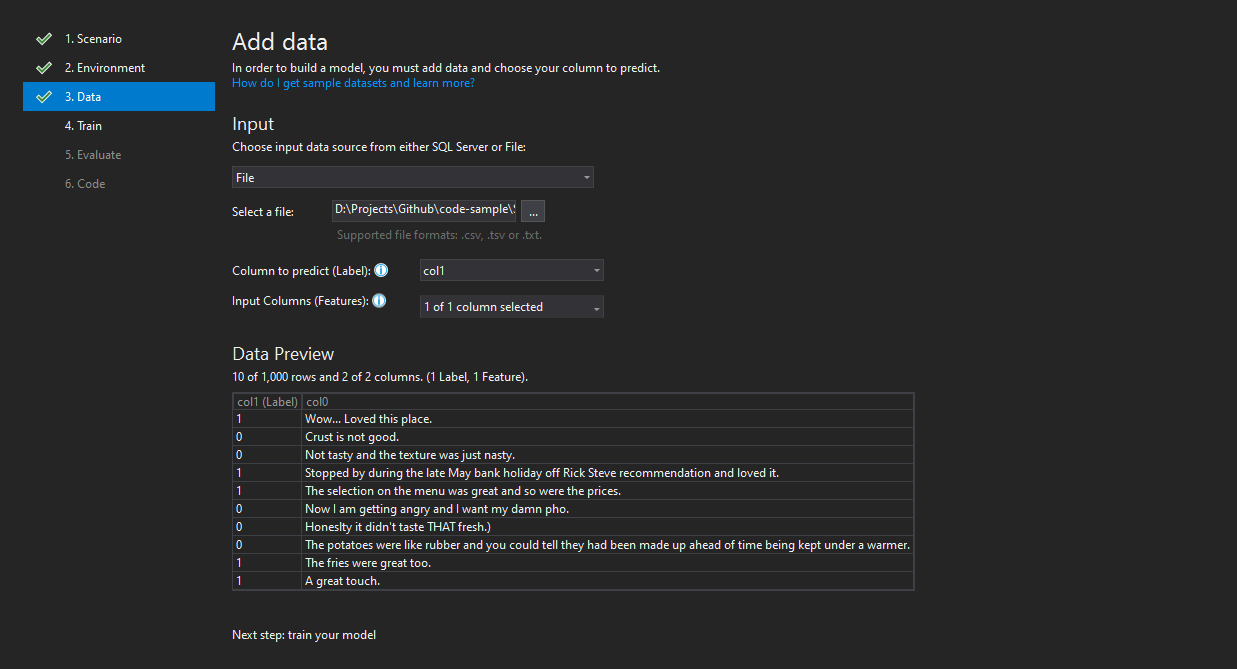Click the green checkmark next to Environment
The image size is (1237, 669).
[43, 68]
